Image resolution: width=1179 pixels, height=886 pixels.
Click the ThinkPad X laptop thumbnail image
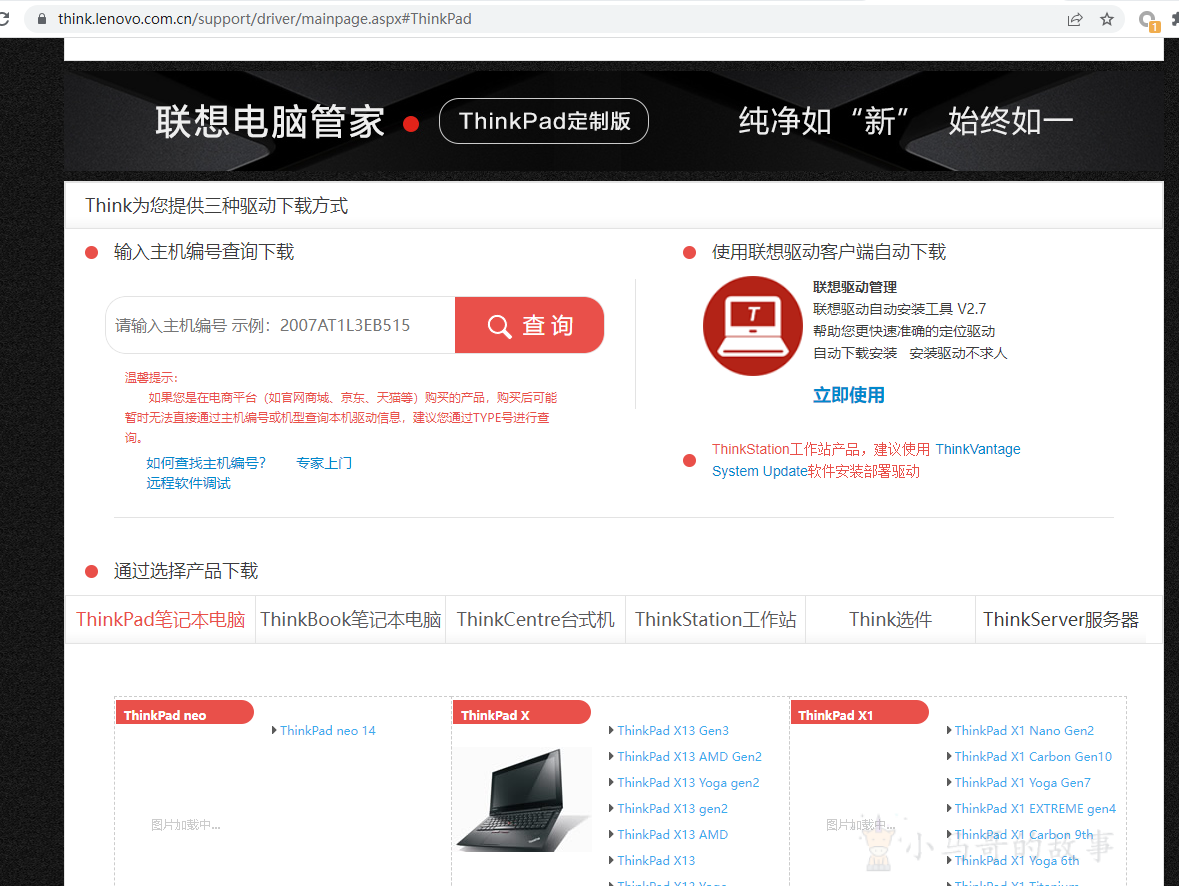coord(524,800)
